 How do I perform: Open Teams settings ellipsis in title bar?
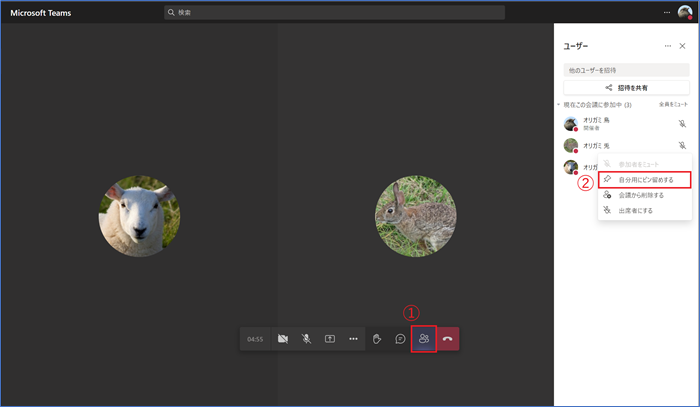pyautogui.click(x=667, y=12)
